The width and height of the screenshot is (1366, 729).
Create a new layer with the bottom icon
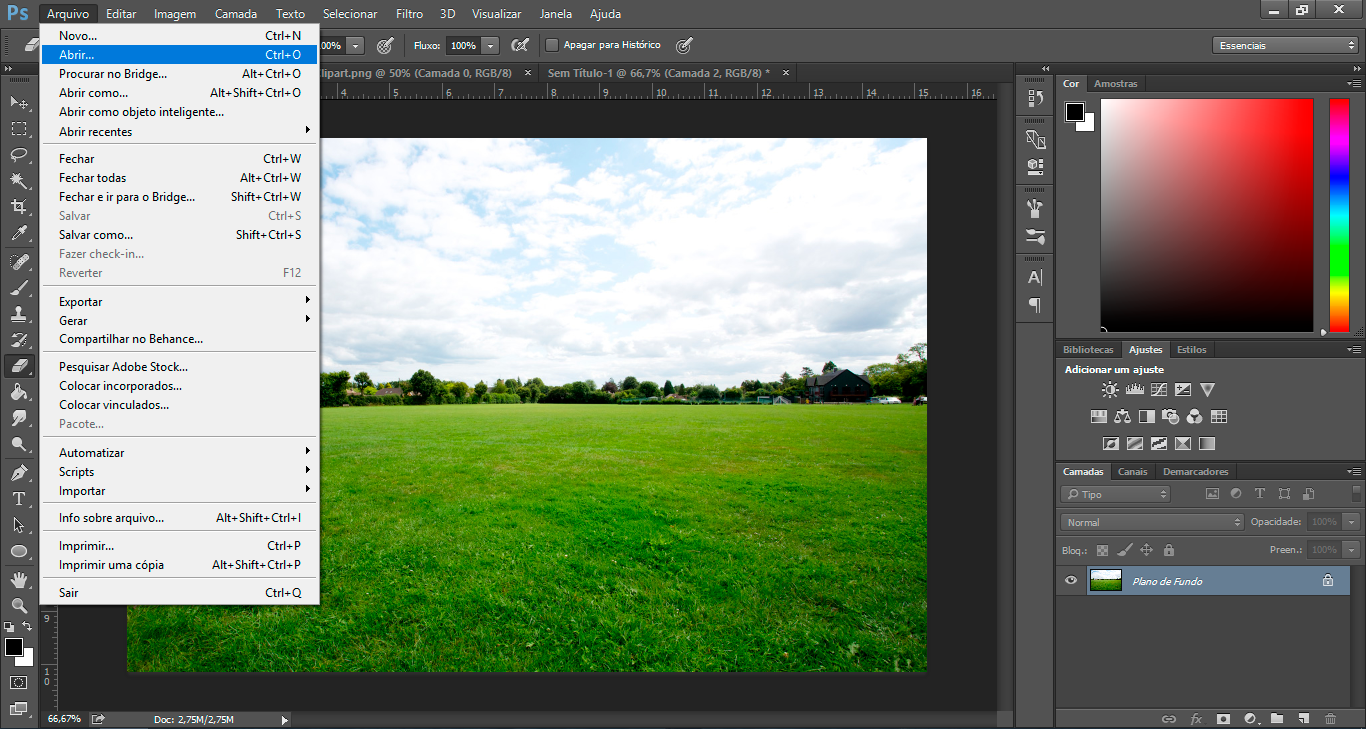tap(1303, 718)
